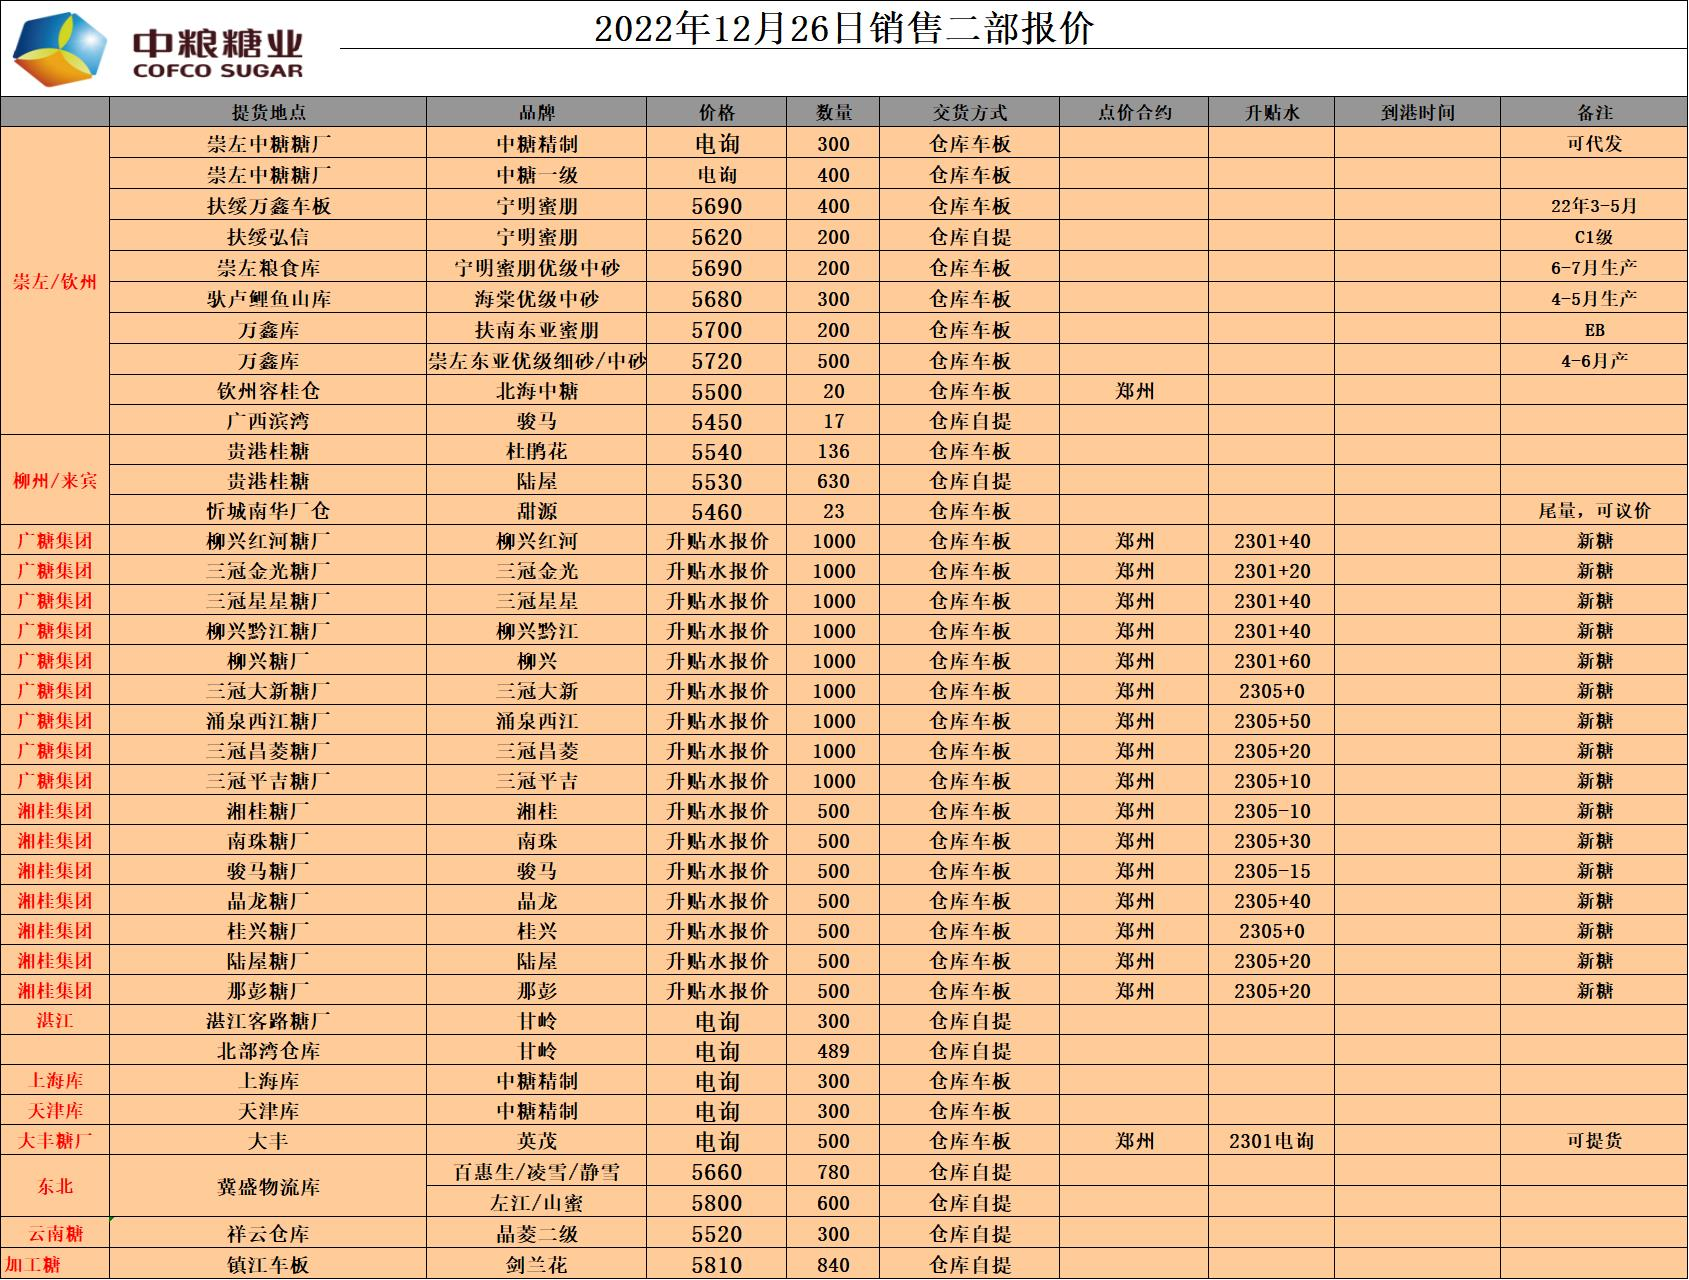Click the 2305-15 premium cell
The width and height of the screenshot is (1689, 1280).
point(1271,871)
